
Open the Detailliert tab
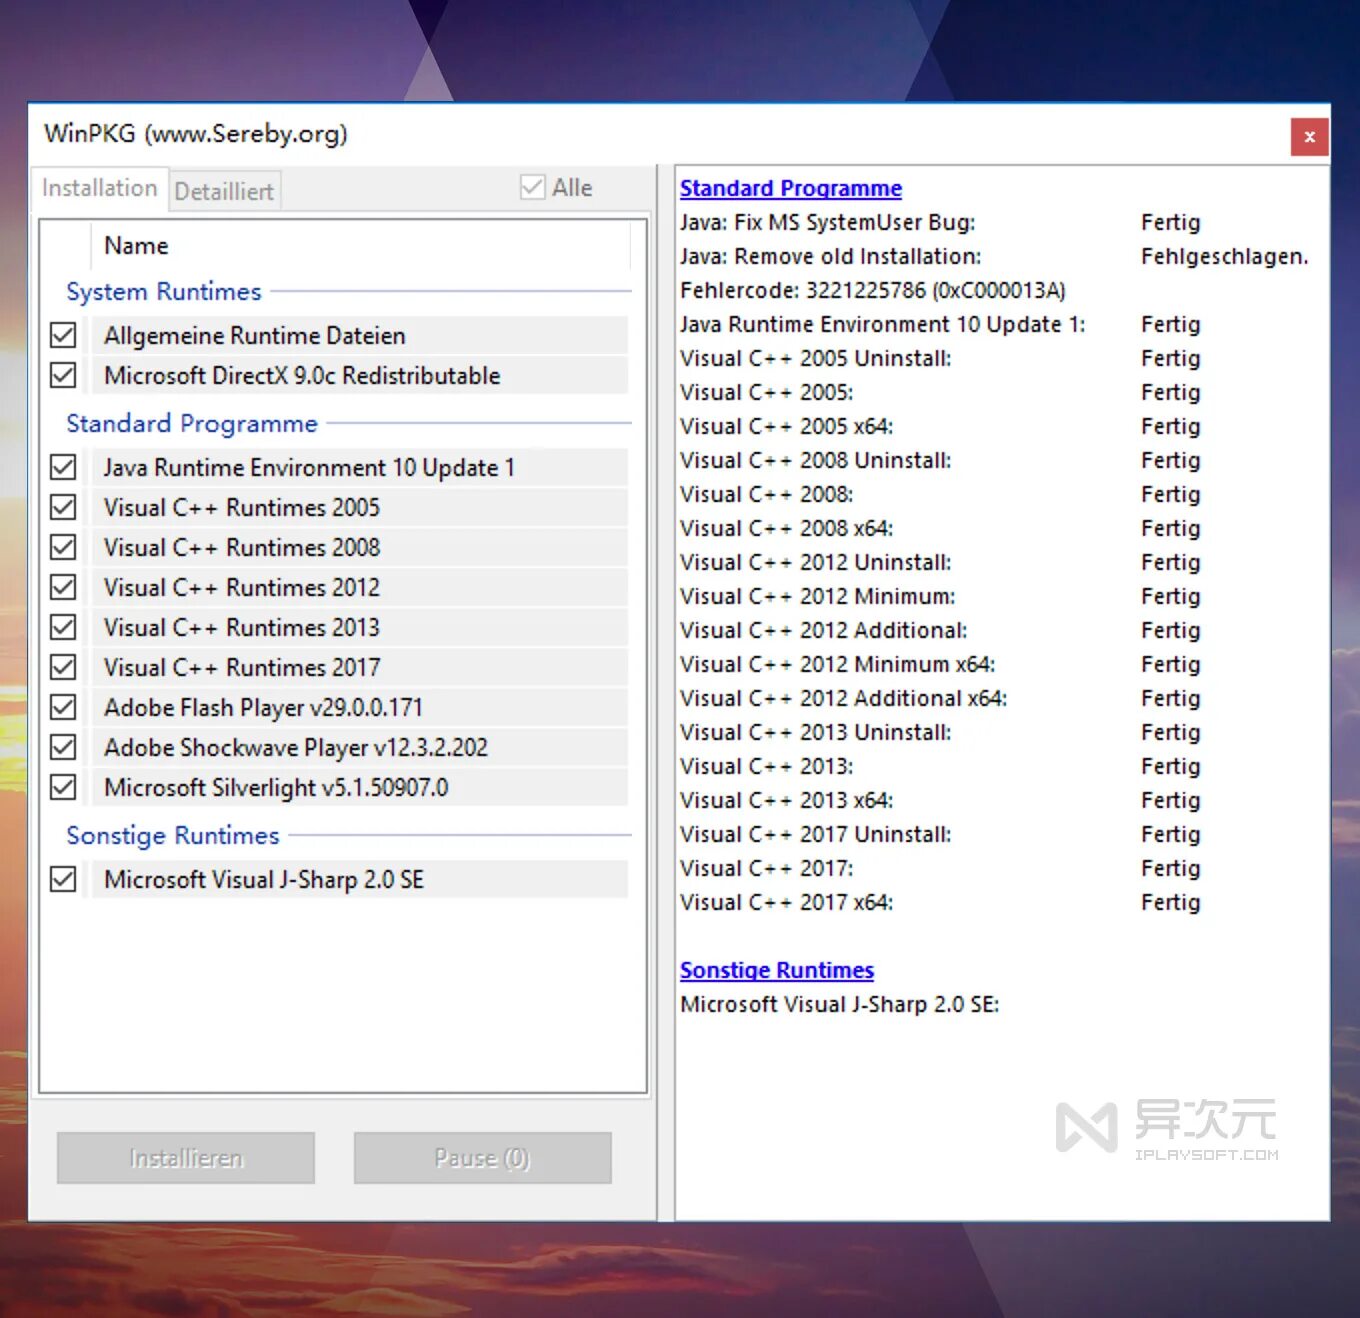tap(224, 191)
